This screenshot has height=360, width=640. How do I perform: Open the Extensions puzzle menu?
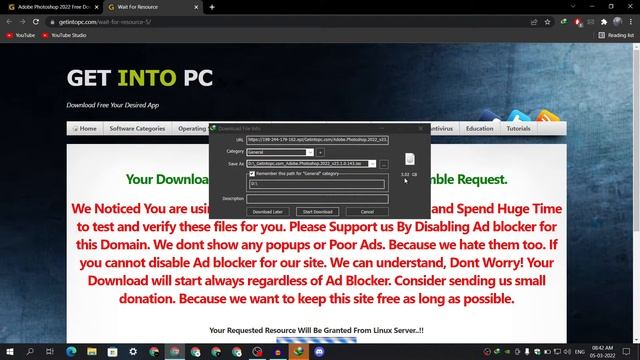pos(604,22)
